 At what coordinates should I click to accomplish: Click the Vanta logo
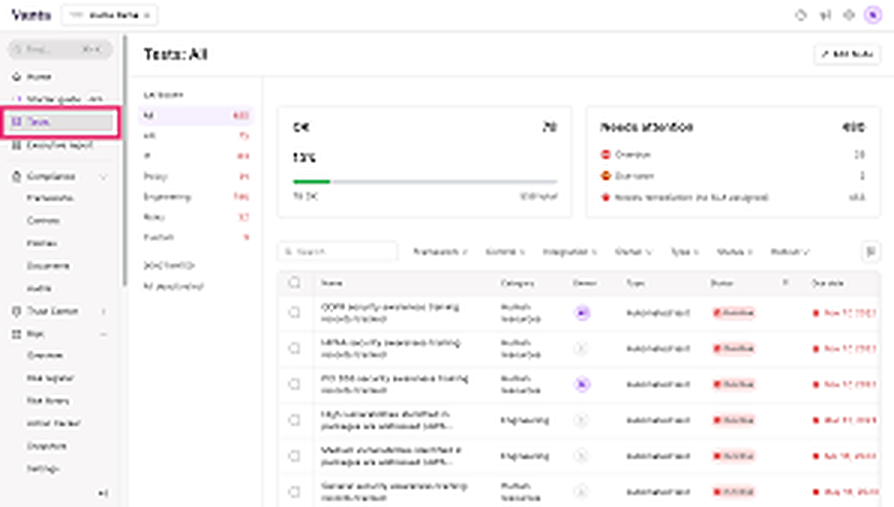point(31,15)
